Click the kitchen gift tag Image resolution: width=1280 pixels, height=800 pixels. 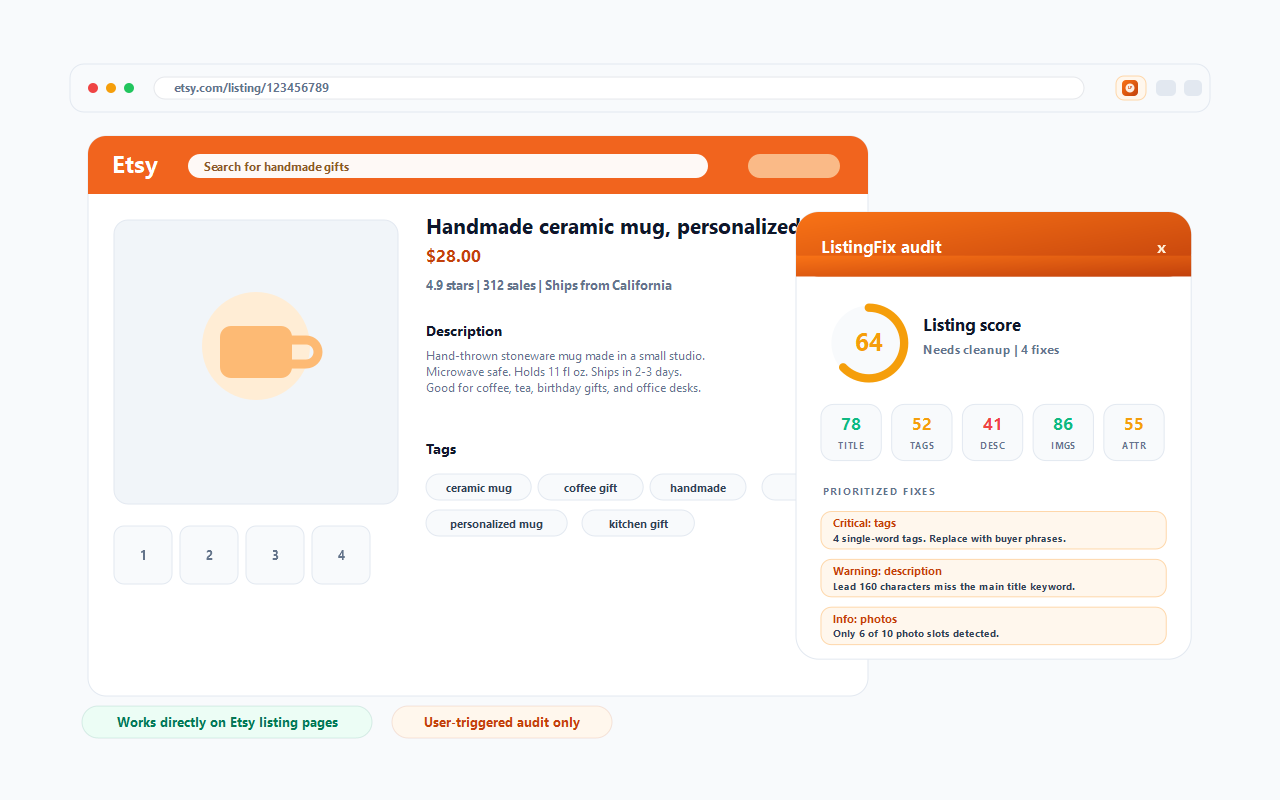[638, 523]
